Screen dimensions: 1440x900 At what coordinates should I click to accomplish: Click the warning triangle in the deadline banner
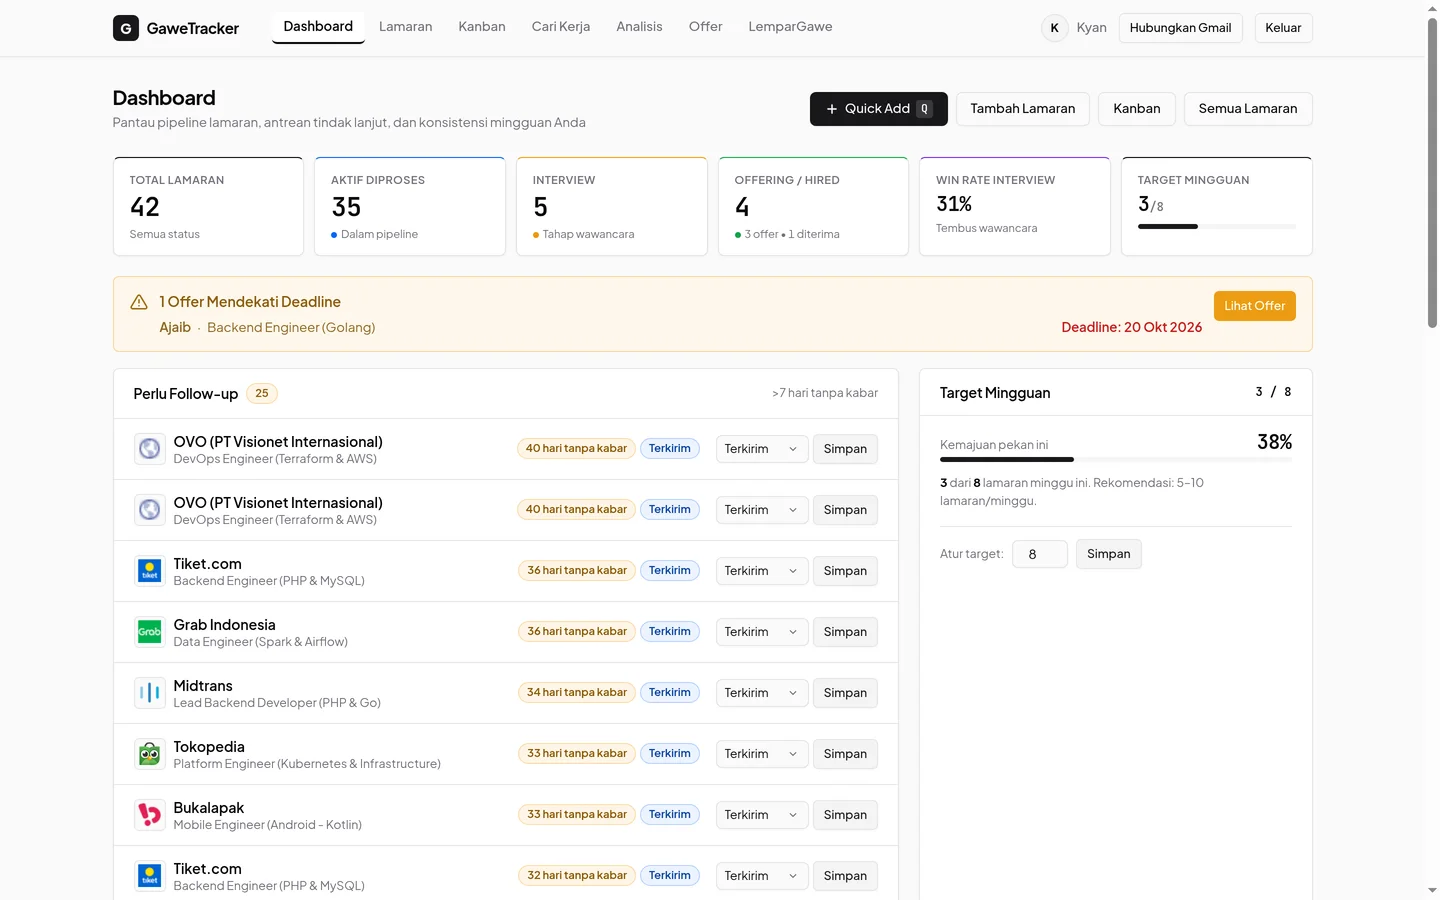coord(139,302)
